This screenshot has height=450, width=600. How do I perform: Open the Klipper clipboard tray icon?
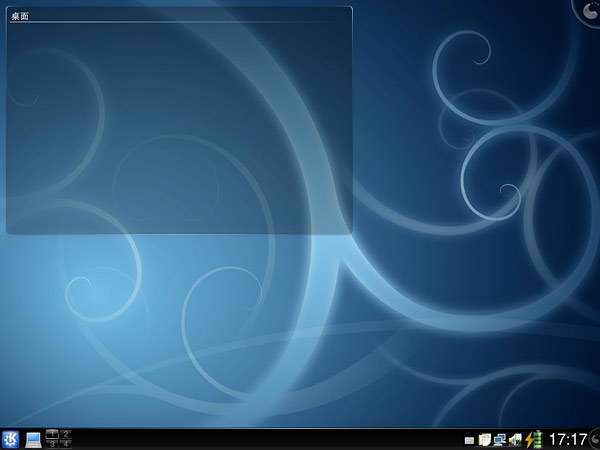(x=484, y=440)
